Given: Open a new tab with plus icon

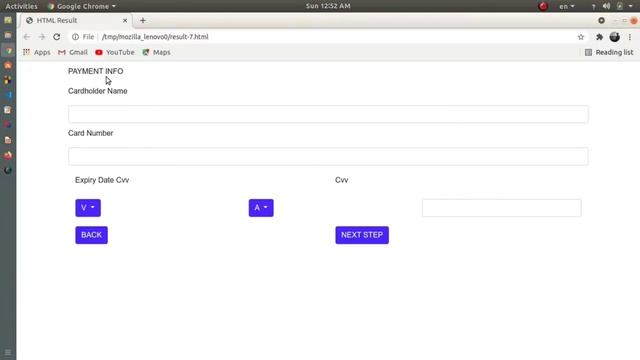Looking at the screenshot, I should (143, 20).
